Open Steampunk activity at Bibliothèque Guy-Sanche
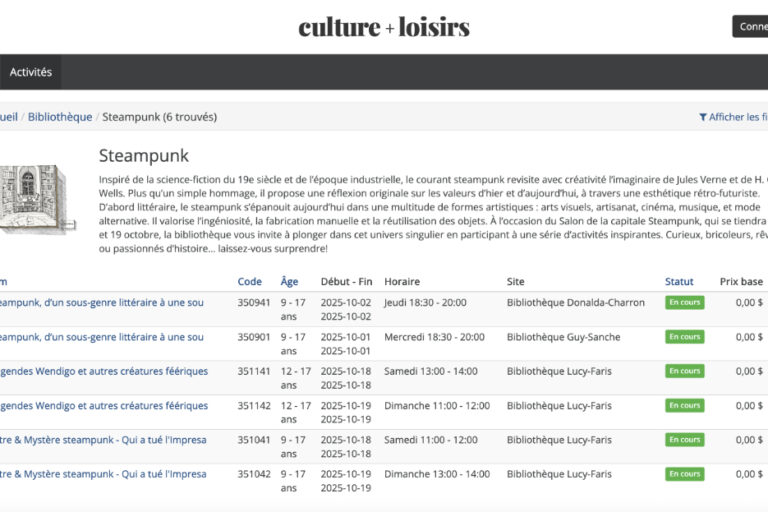The height and width of the screenshot is (512, 768). pyautogui.click(x=100, y=337)
